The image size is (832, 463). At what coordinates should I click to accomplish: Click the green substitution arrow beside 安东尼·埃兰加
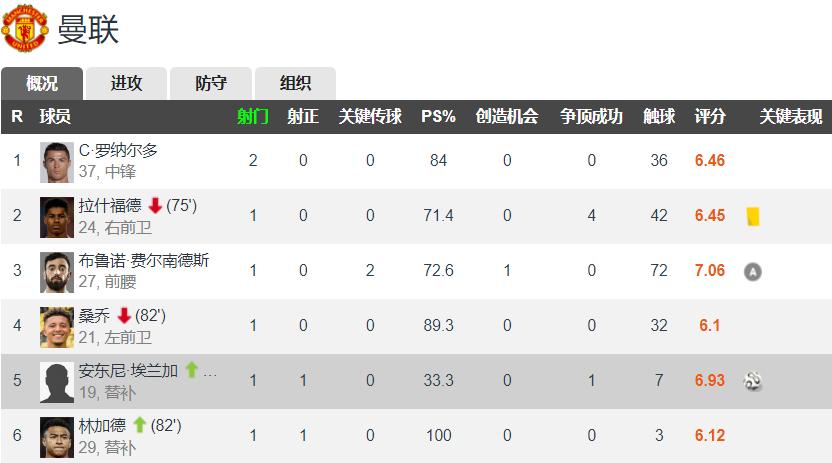point(191,371)
